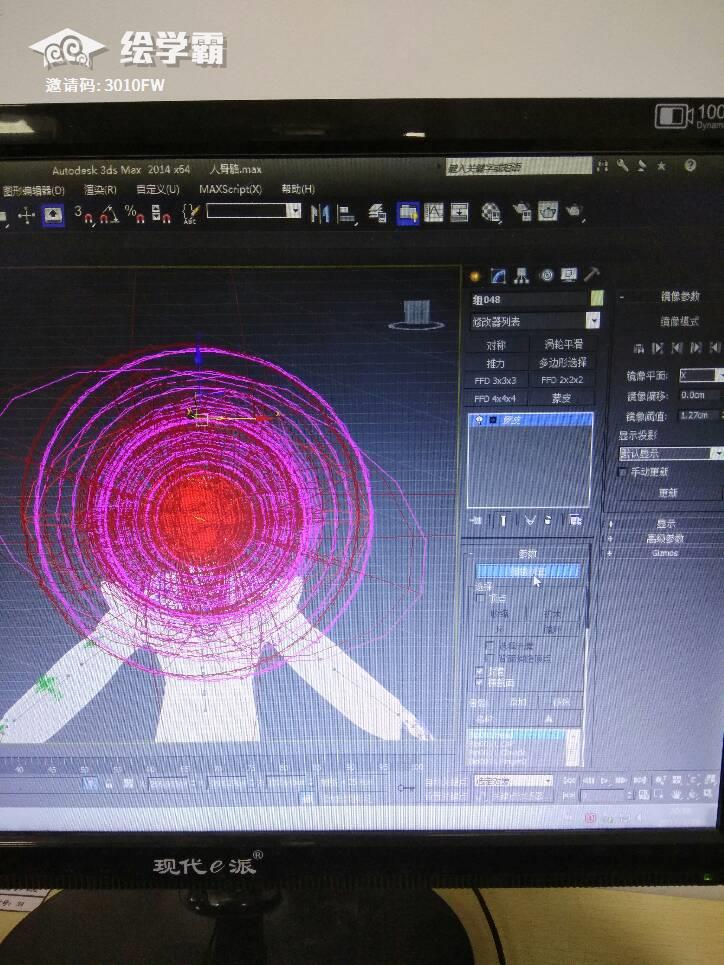724x965 pixels.
Task: Open the Rendered Frame Window
Action: [547, 212]
